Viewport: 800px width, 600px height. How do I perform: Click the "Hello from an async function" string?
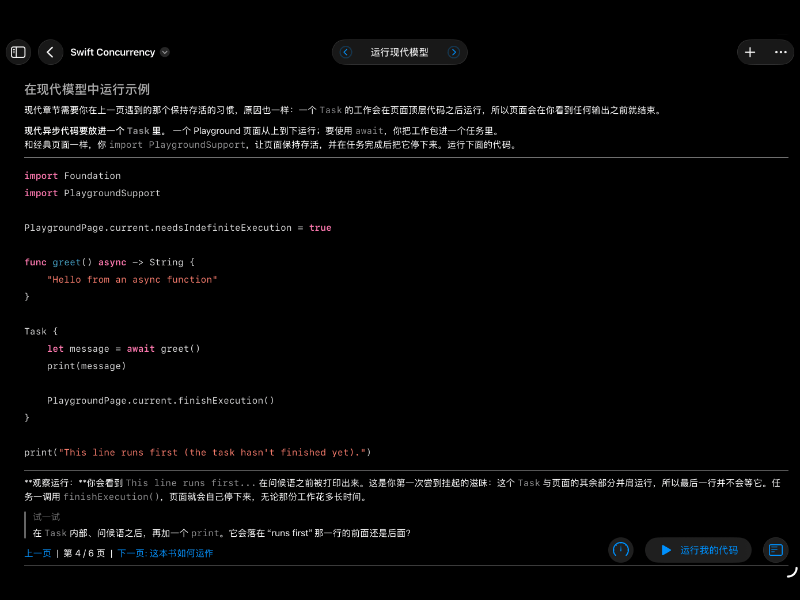tap(132, 280)
